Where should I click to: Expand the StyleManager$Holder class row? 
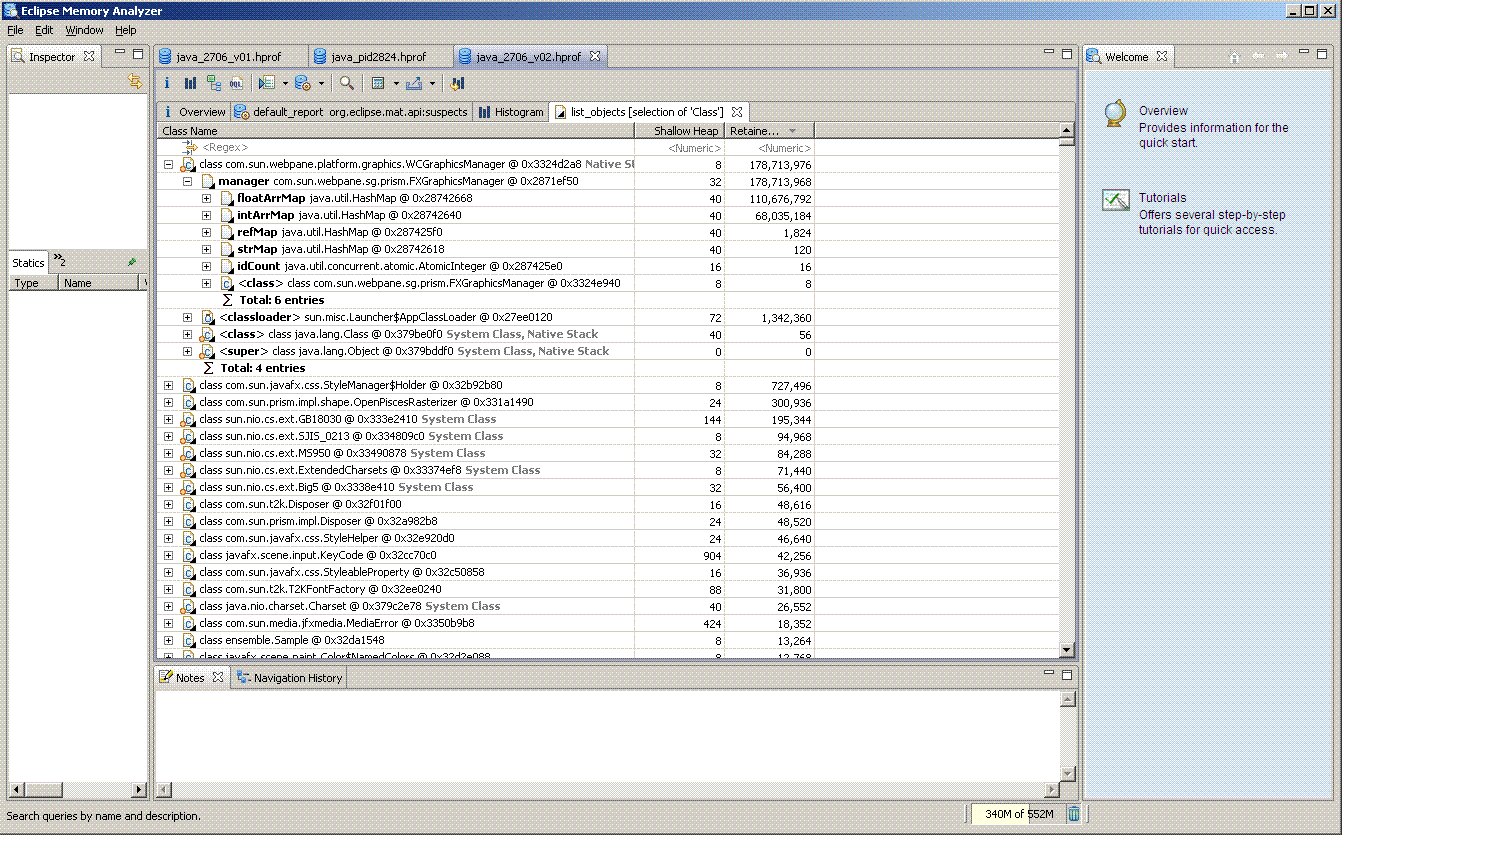[x=168, y=386]
